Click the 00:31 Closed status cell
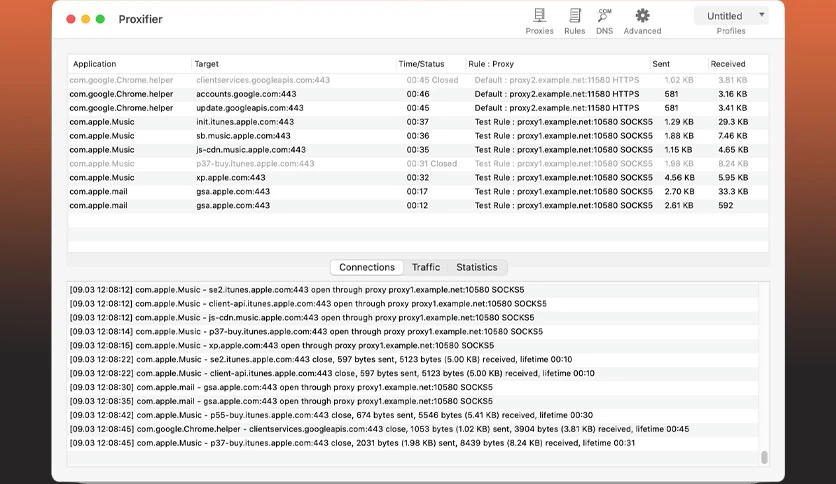The height and width of the screenshot is (484, 836). pos(432,164)
